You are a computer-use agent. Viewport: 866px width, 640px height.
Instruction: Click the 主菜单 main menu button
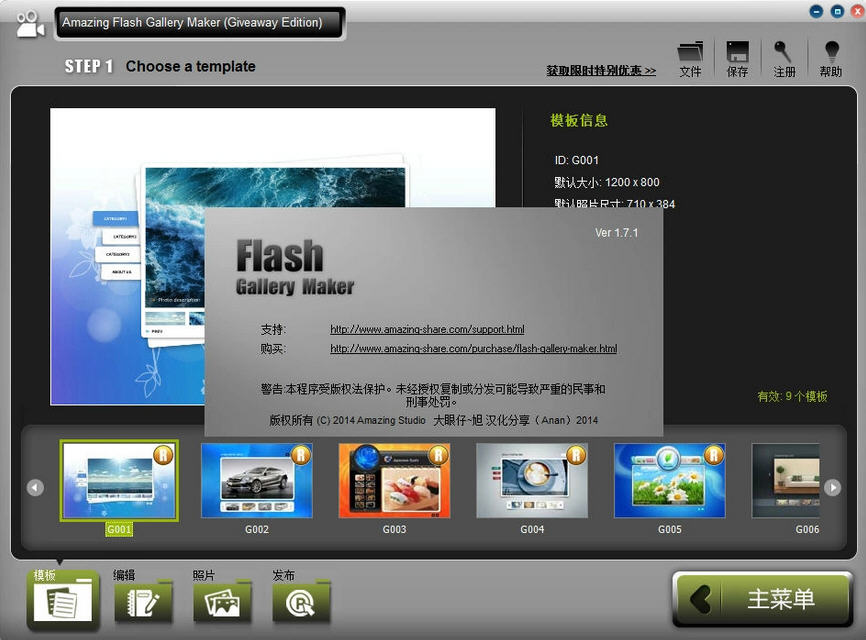[x=762, y=599]
